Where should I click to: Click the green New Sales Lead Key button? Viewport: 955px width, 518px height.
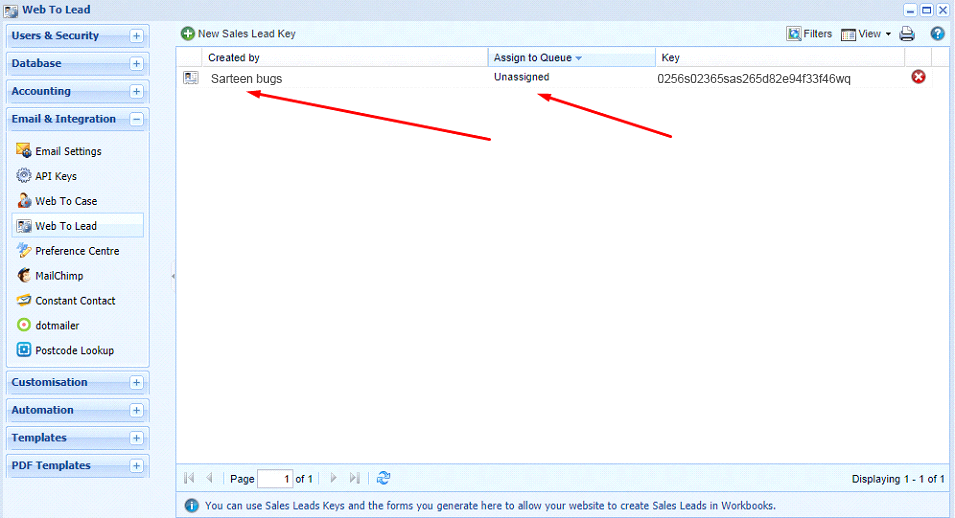238,34
